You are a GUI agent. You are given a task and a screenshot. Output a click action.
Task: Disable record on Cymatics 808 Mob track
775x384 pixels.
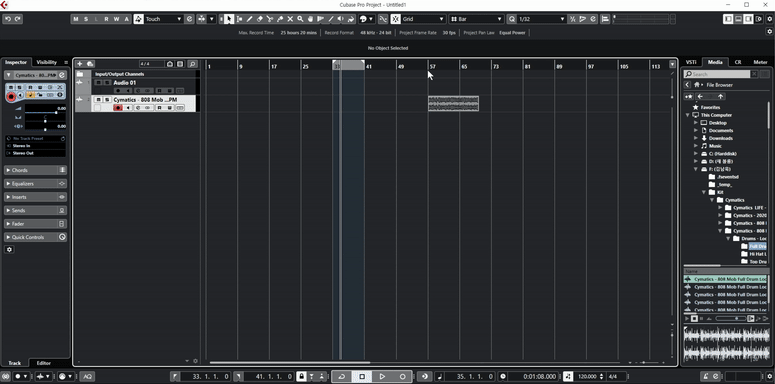118,108
